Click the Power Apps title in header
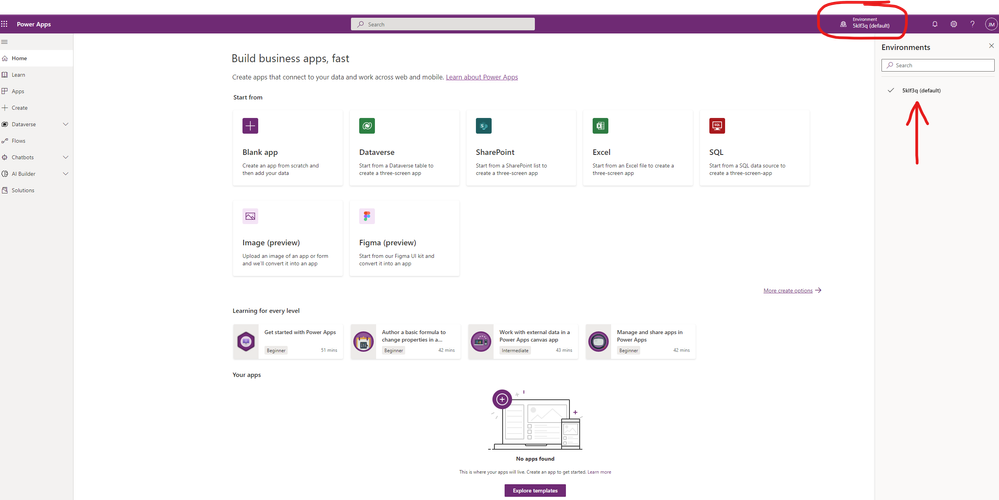The image size is (999, 500). click(x=34, y=24)
